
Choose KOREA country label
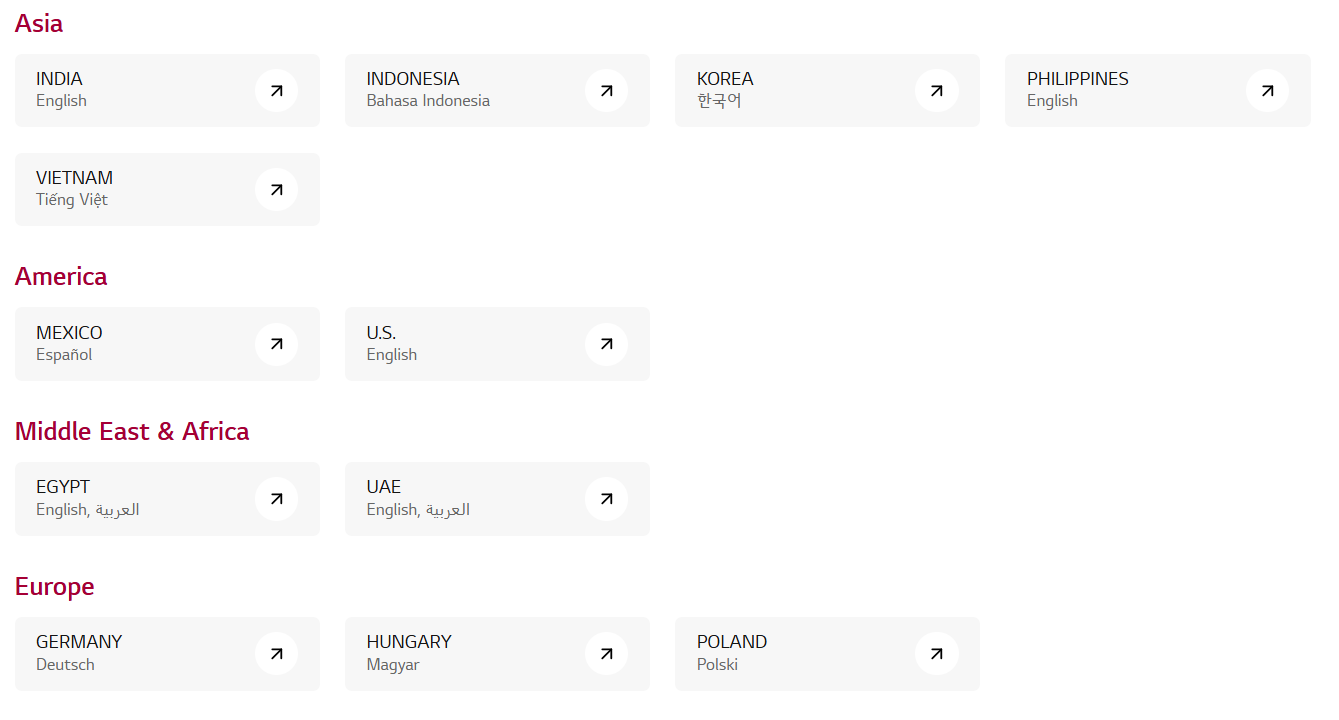[x=725, y=79]
